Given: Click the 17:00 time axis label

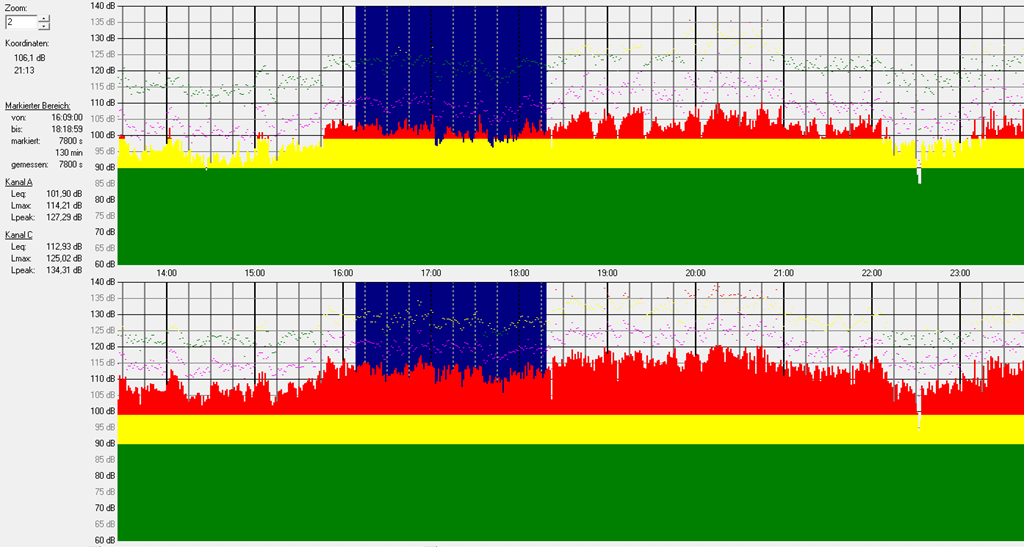Looking at the screenshot, I should [x=431, y=272].
